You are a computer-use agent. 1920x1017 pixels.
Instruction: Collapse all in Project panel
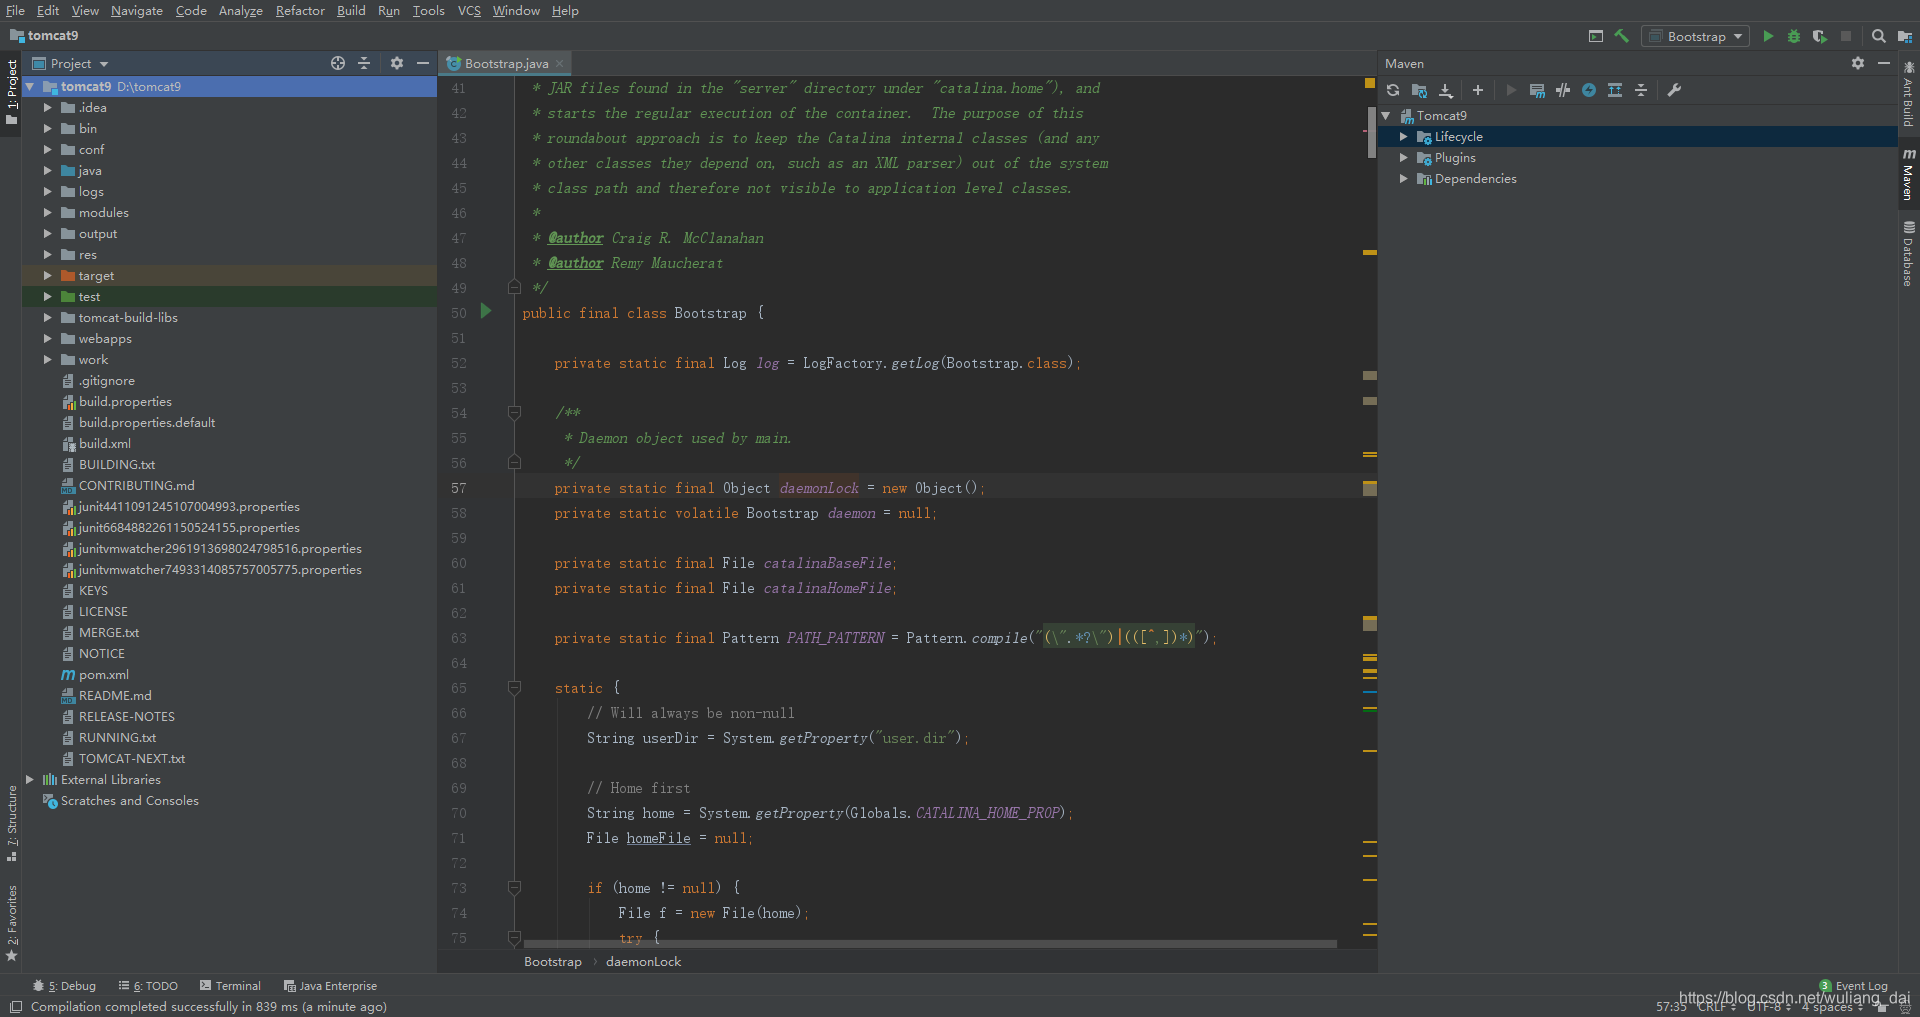[364, 63]
